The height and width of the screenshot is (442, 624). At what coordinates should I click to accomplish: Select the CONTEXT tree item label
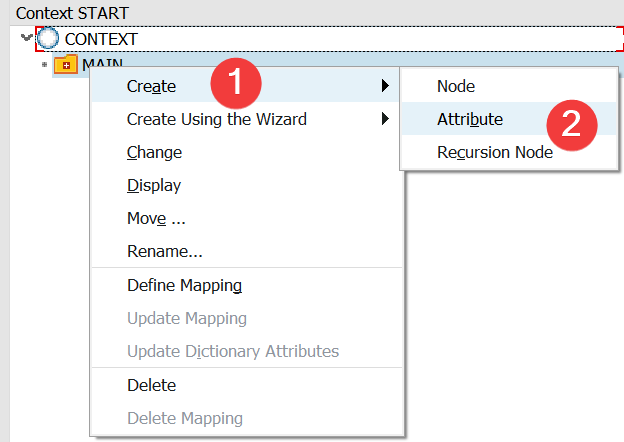[x=101, y=39]
